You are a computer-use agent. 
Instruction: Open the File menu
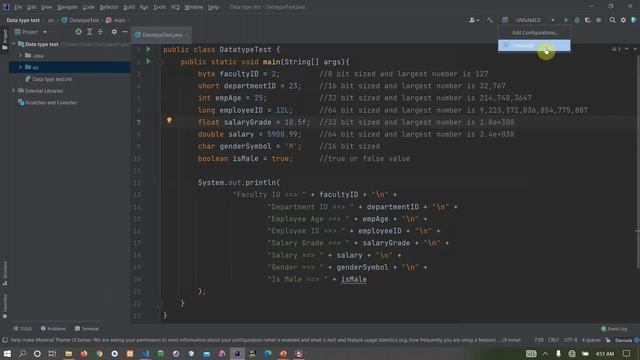click(x=18, y=7)
